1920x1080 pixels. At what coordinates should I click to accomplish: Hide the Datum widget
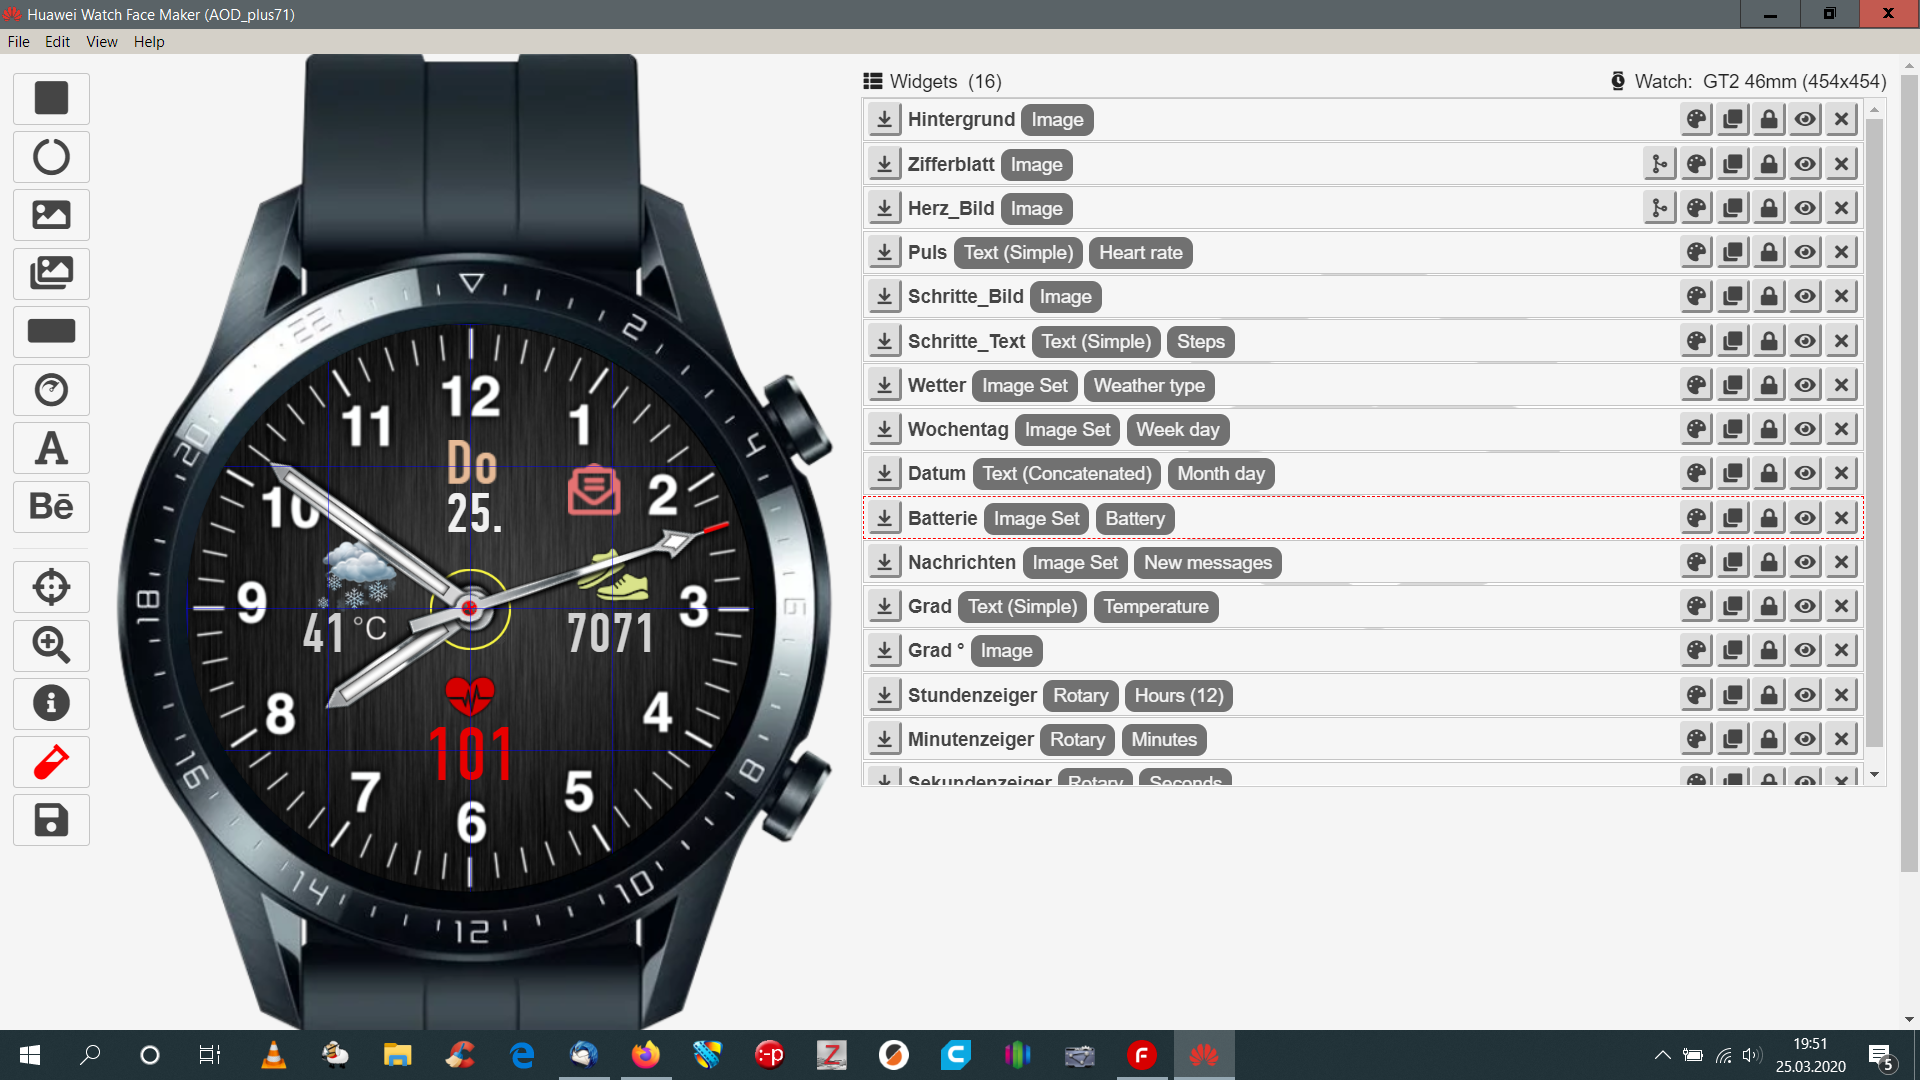tap(1805, 473)
